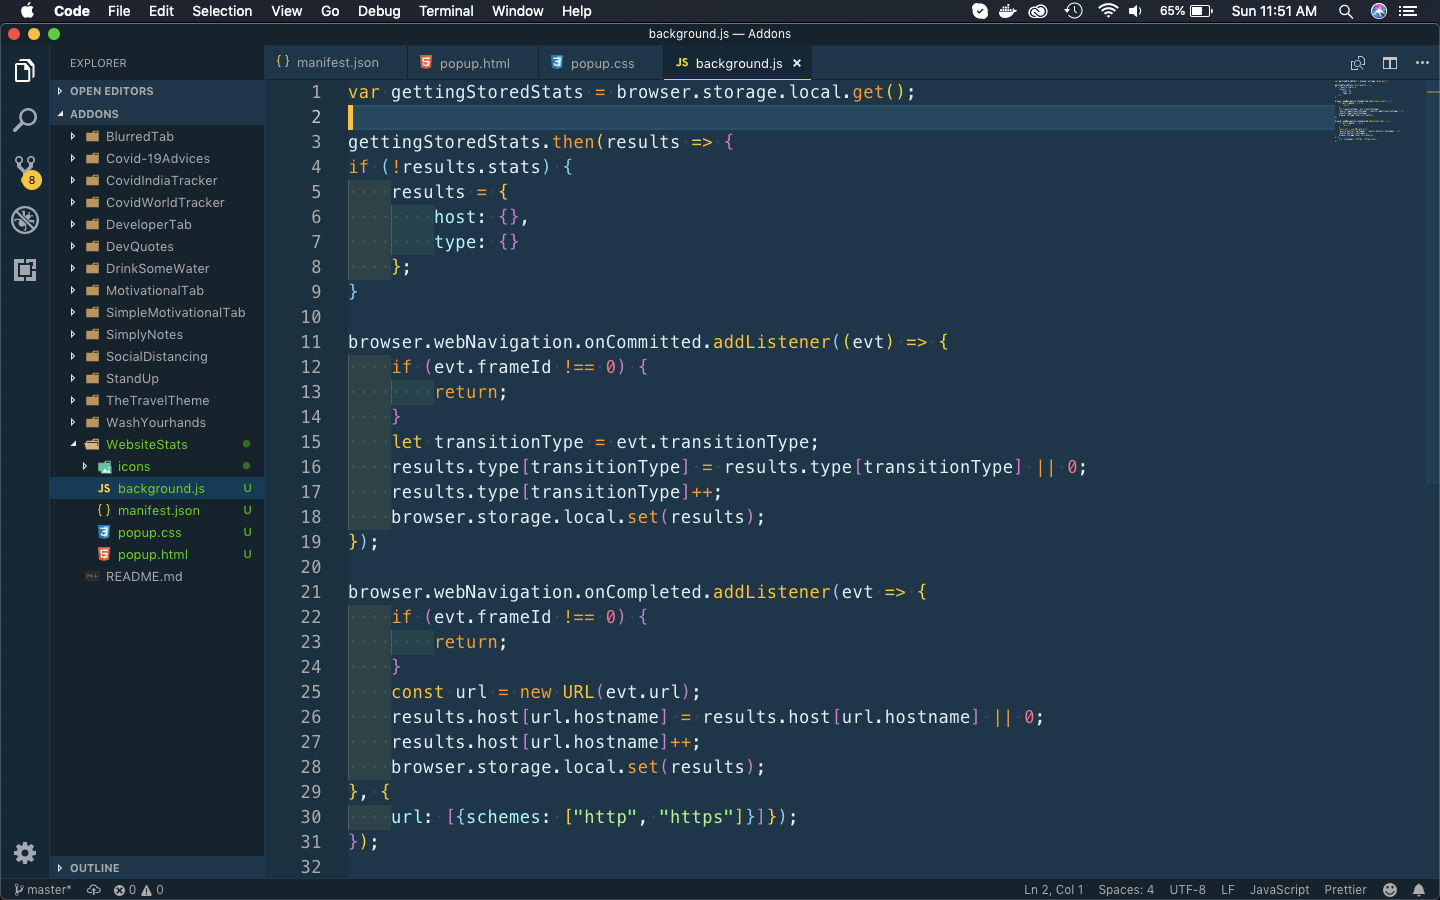This screenshot has width=1440, height=900.
Task: Click the date and time Sun 11:51 AM
Action: coord(1274,11)
